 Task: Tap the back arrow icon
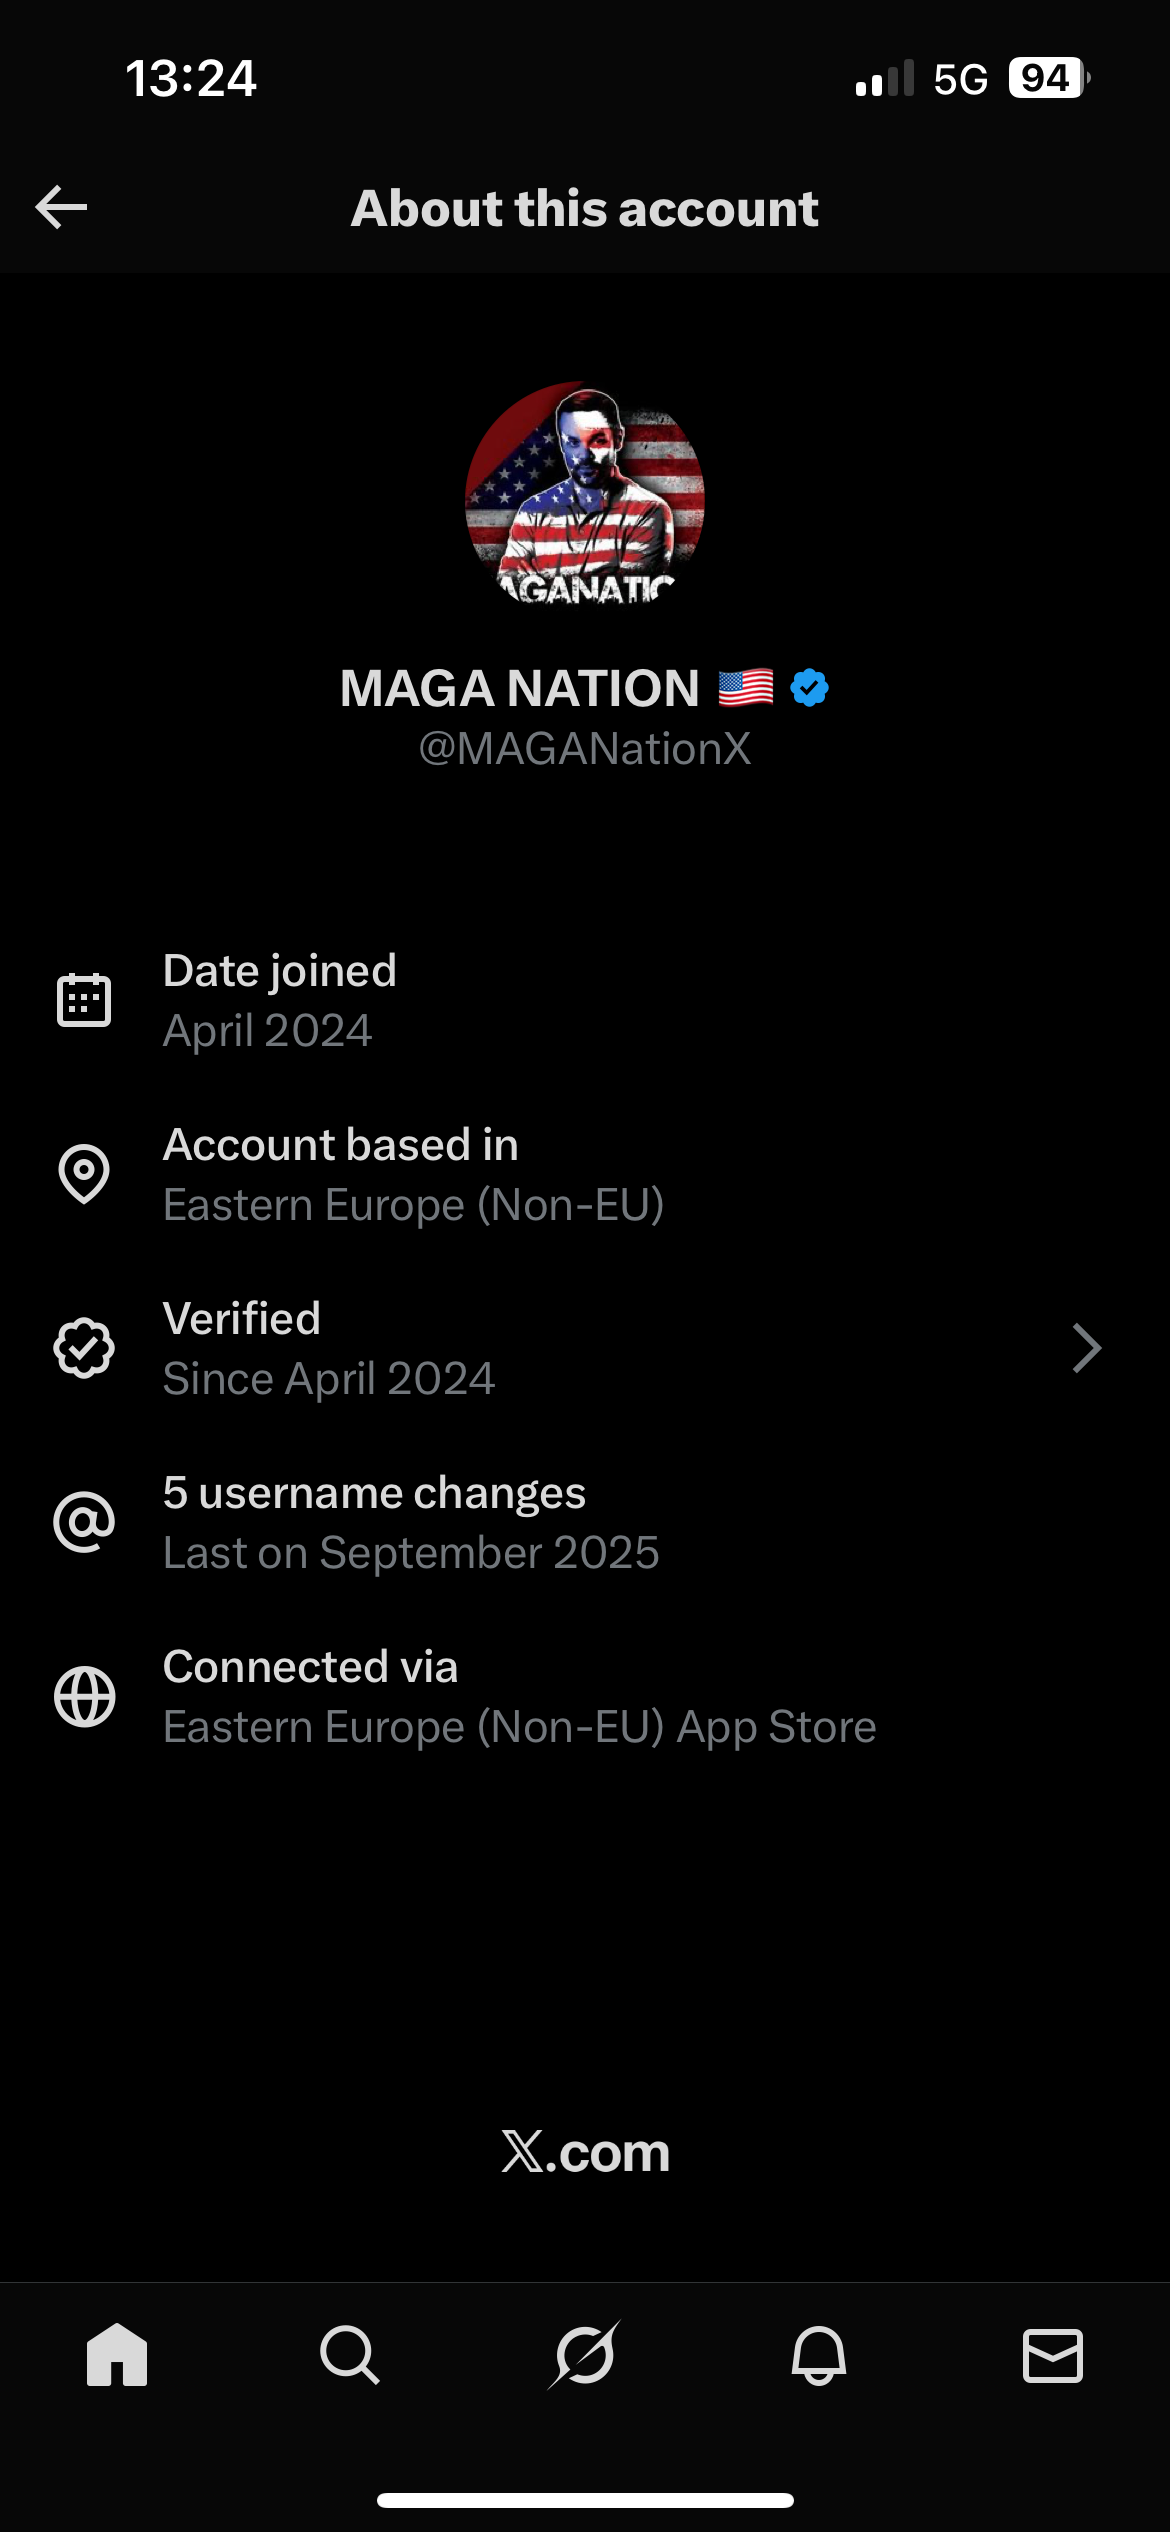[62, 208]
